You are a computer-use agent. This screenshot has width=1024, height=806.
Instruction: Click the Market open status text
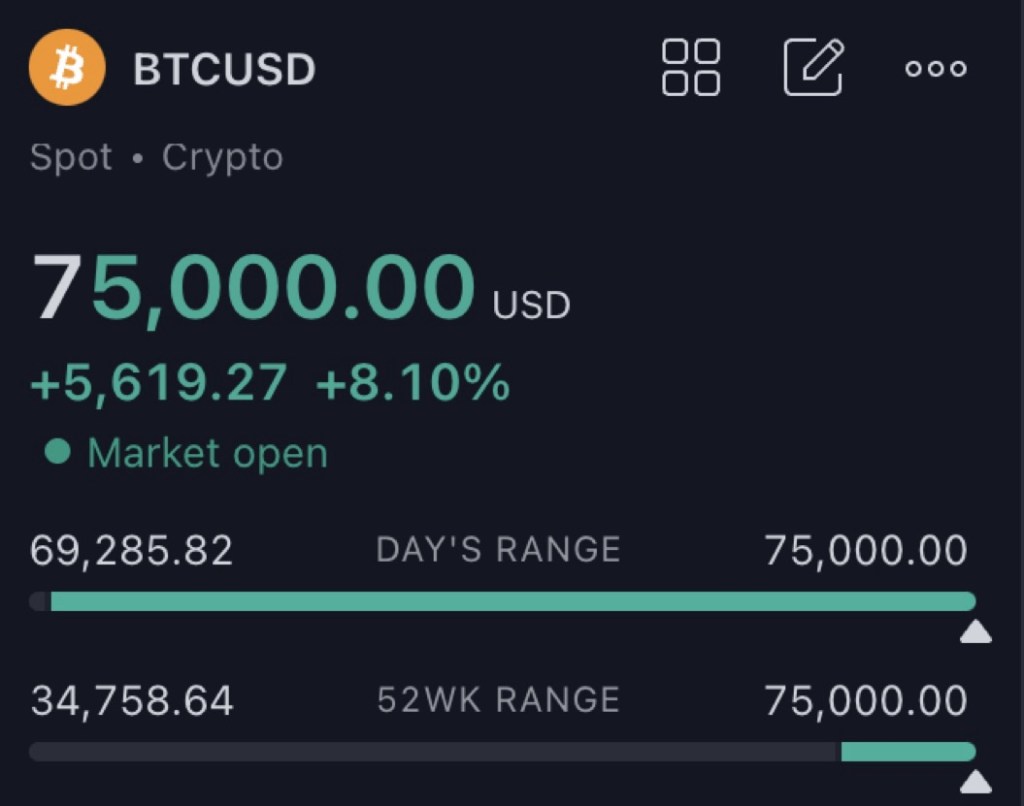point(207,453)
